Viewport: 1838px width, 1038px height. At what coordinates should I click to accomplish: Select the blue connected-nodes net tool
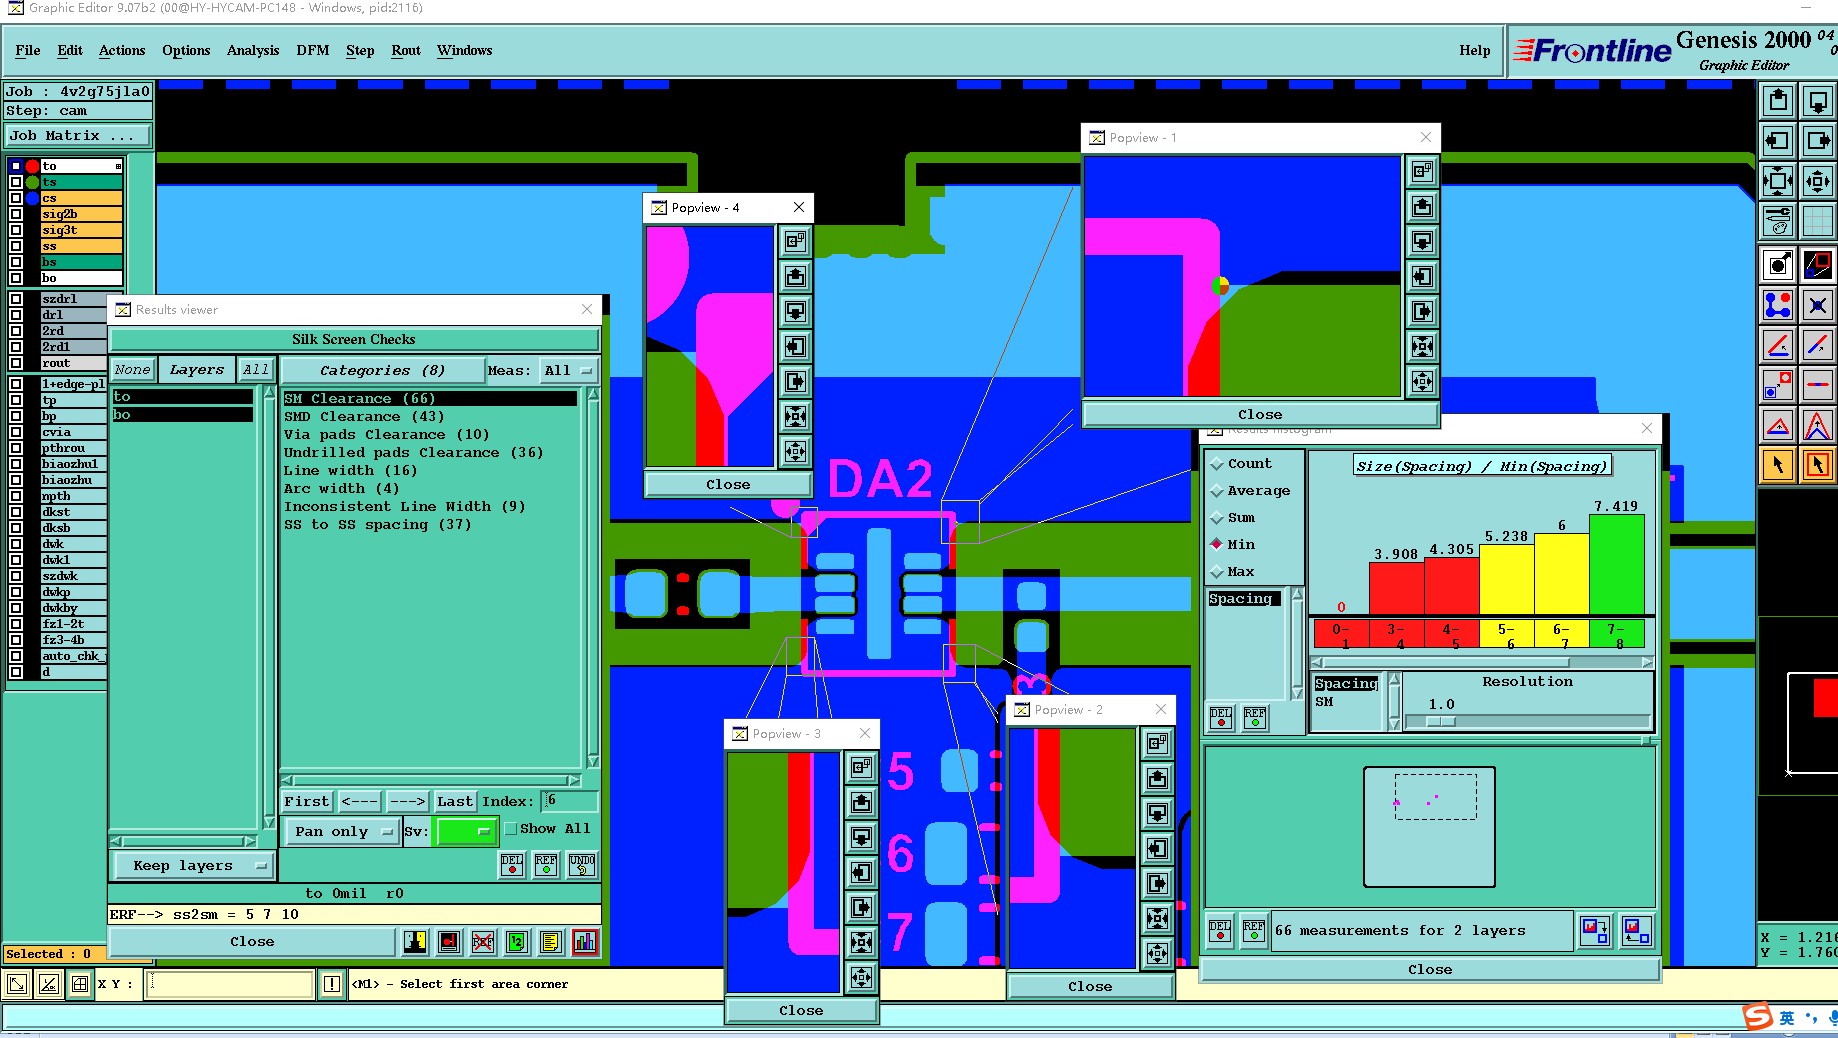[1778, 305]
